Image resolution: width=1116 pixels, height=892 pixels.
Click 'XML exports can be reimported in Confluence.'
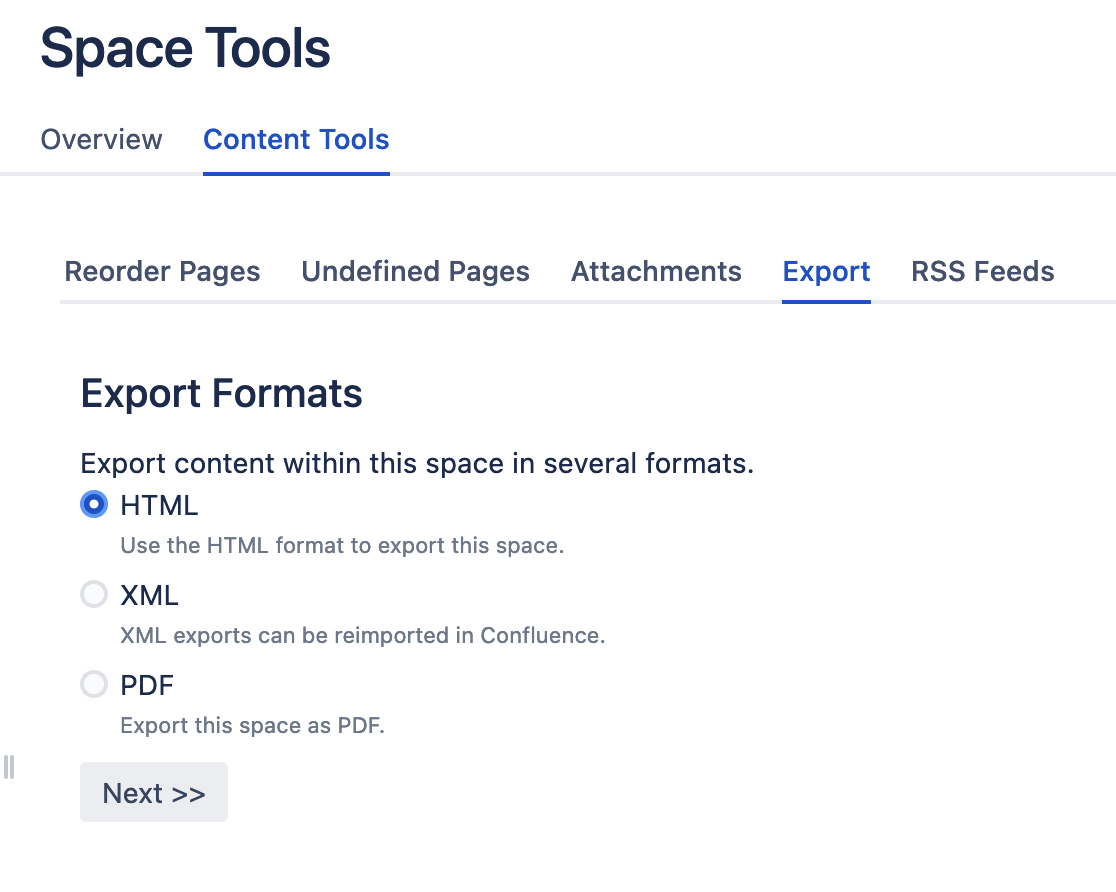363,635
